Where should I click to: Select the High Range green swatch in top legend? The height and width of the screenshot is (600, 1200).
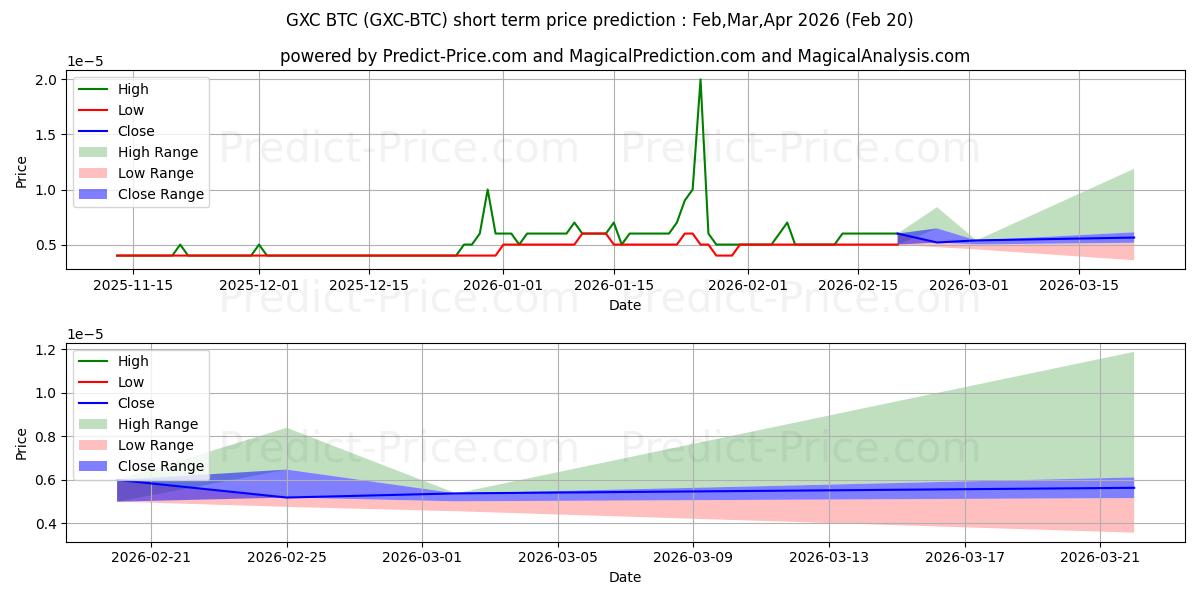tap(96, 152)
